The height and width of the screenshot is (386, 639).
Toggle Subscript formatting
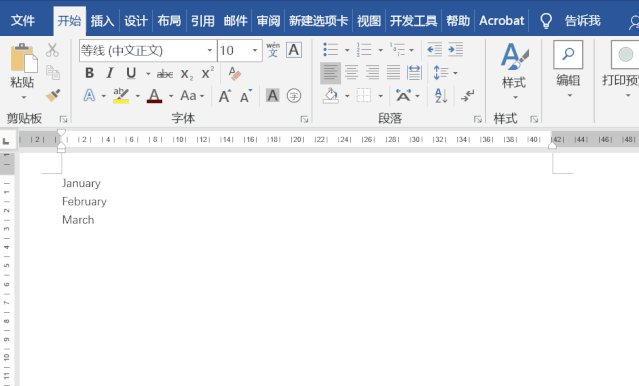coord(187,74)
